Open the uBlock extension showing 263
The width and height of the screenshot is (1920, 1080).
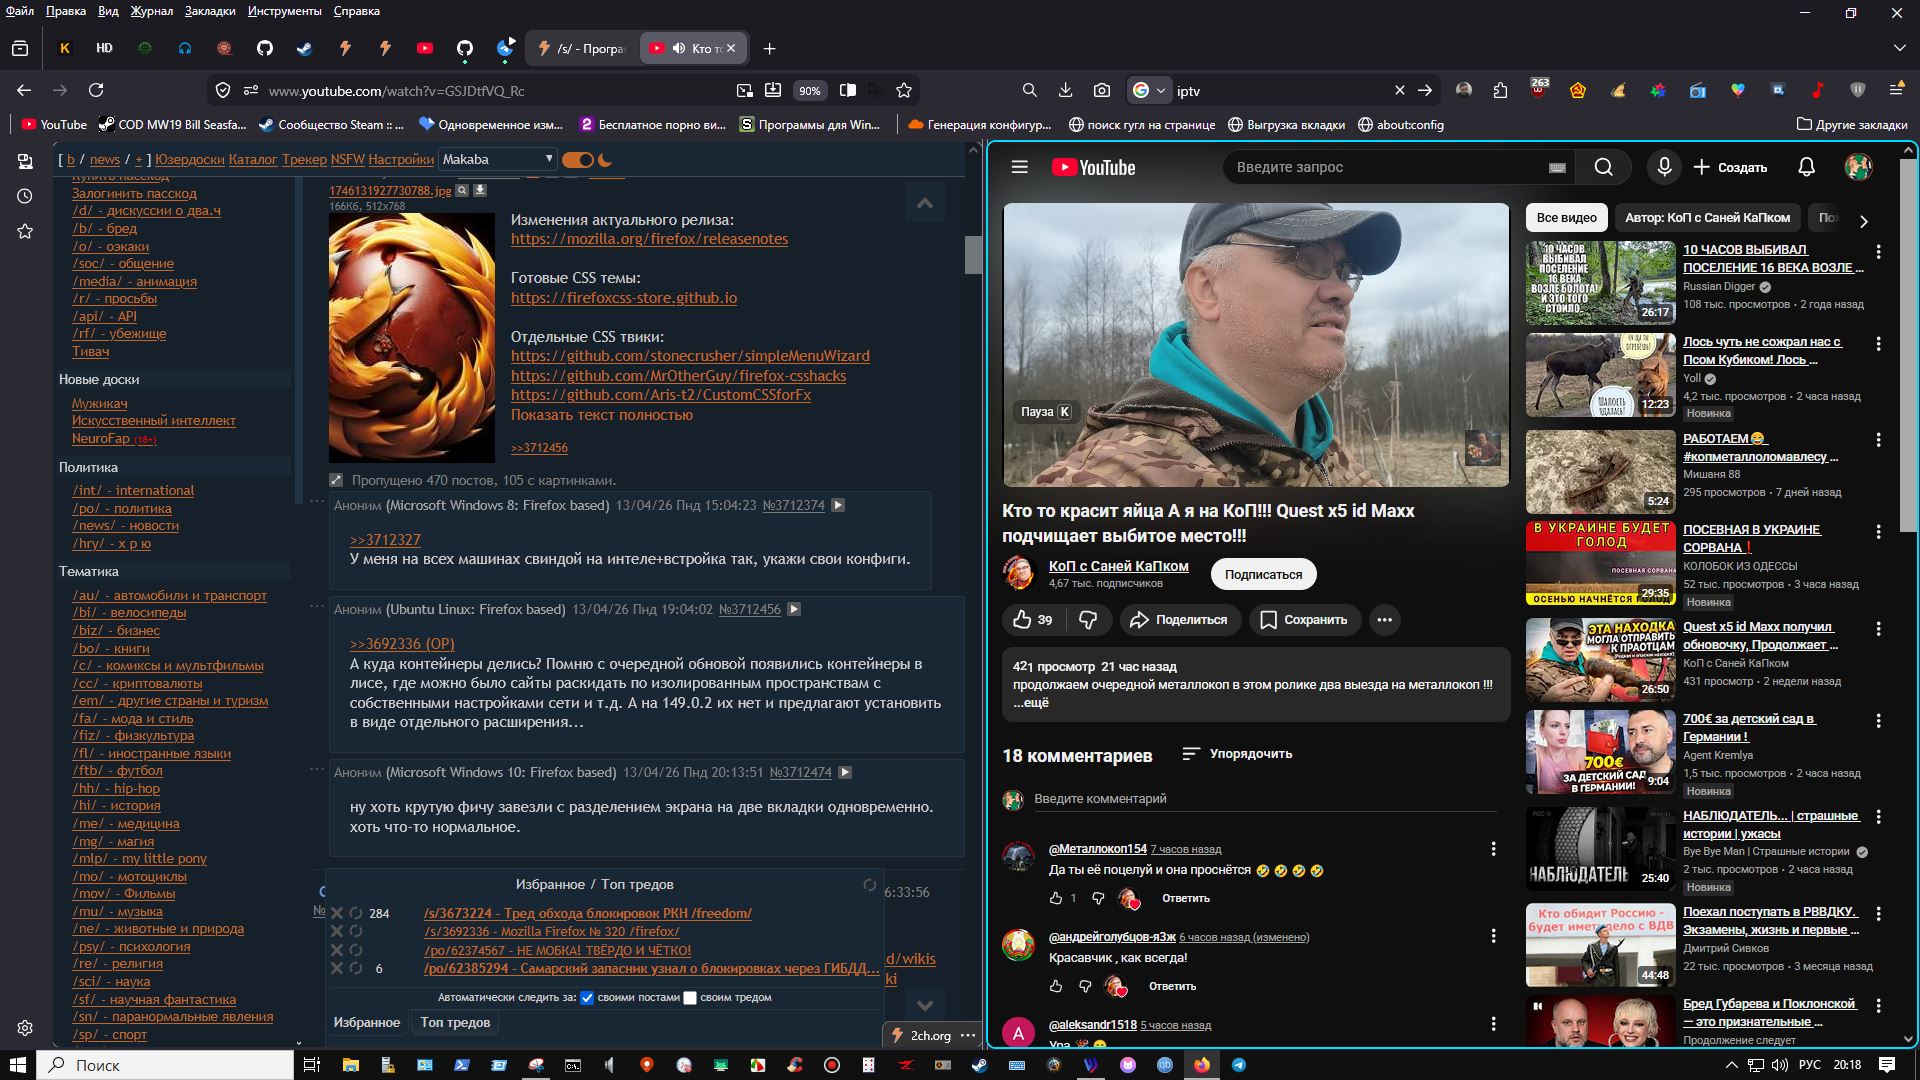(x=1539, y=89)
